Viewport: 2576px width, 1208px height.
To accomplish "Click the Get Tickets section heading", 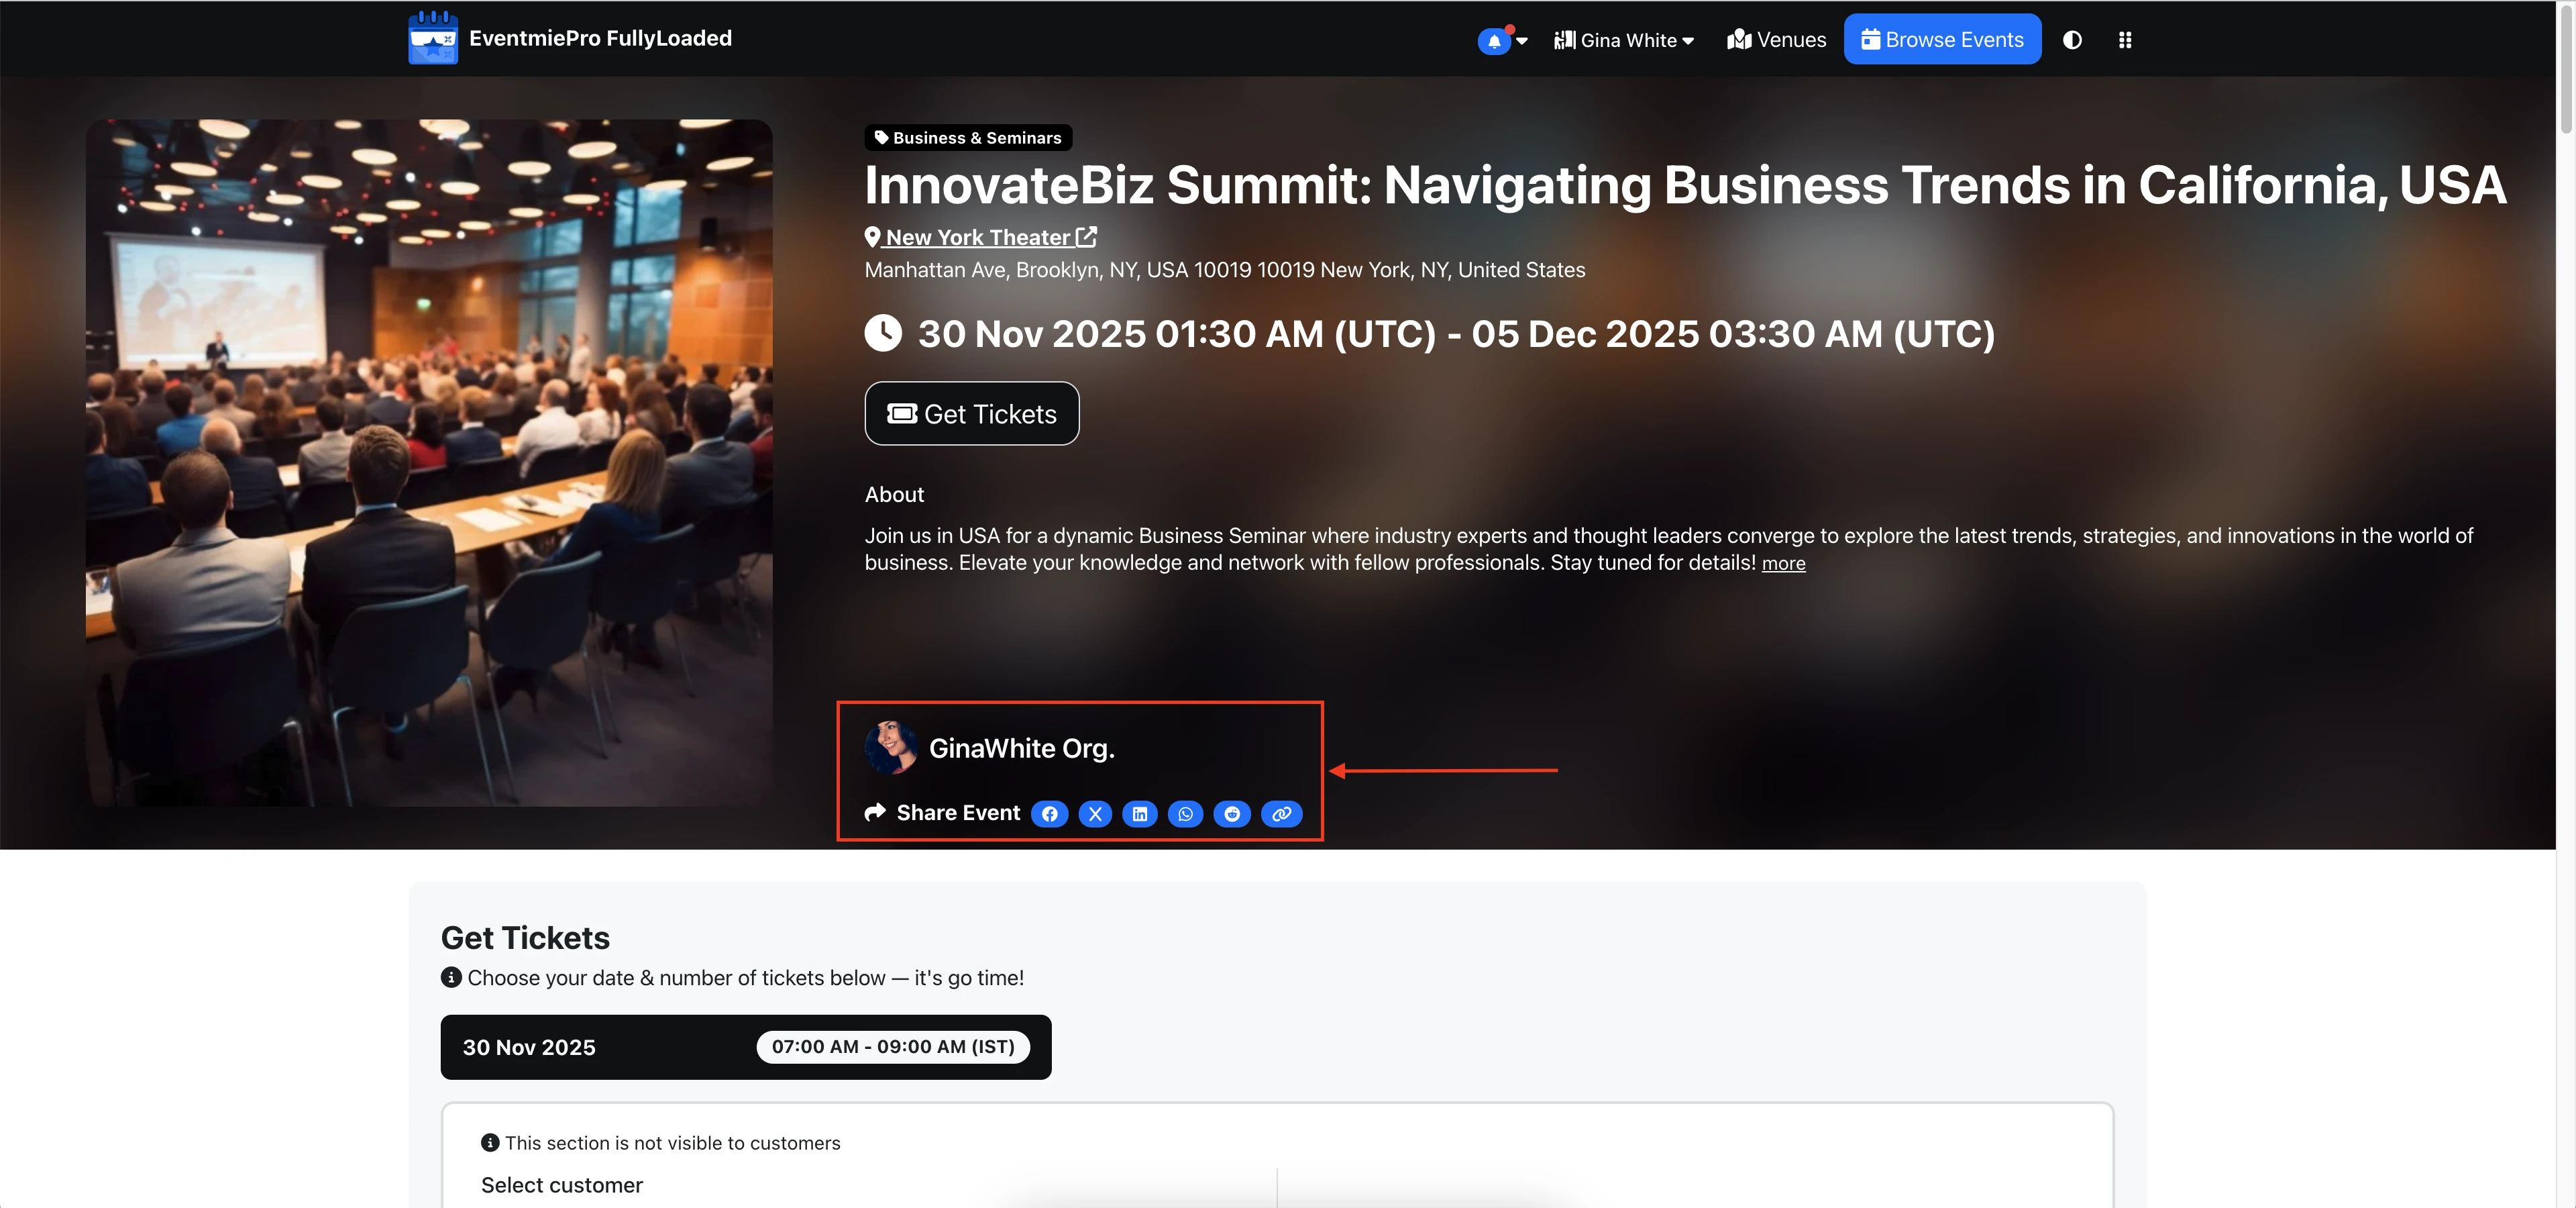I will pos(525,938).
